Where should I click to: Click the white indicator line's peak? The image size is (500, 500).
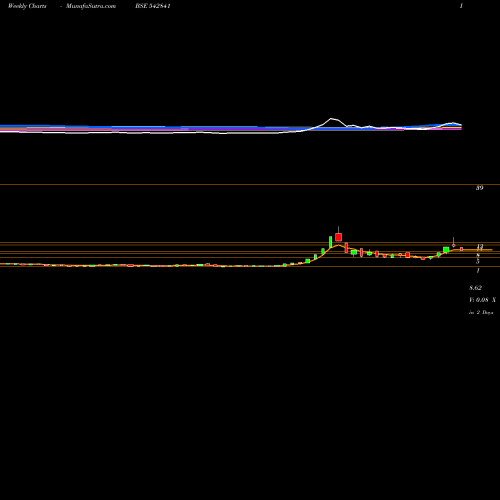[x=331, y=119]
